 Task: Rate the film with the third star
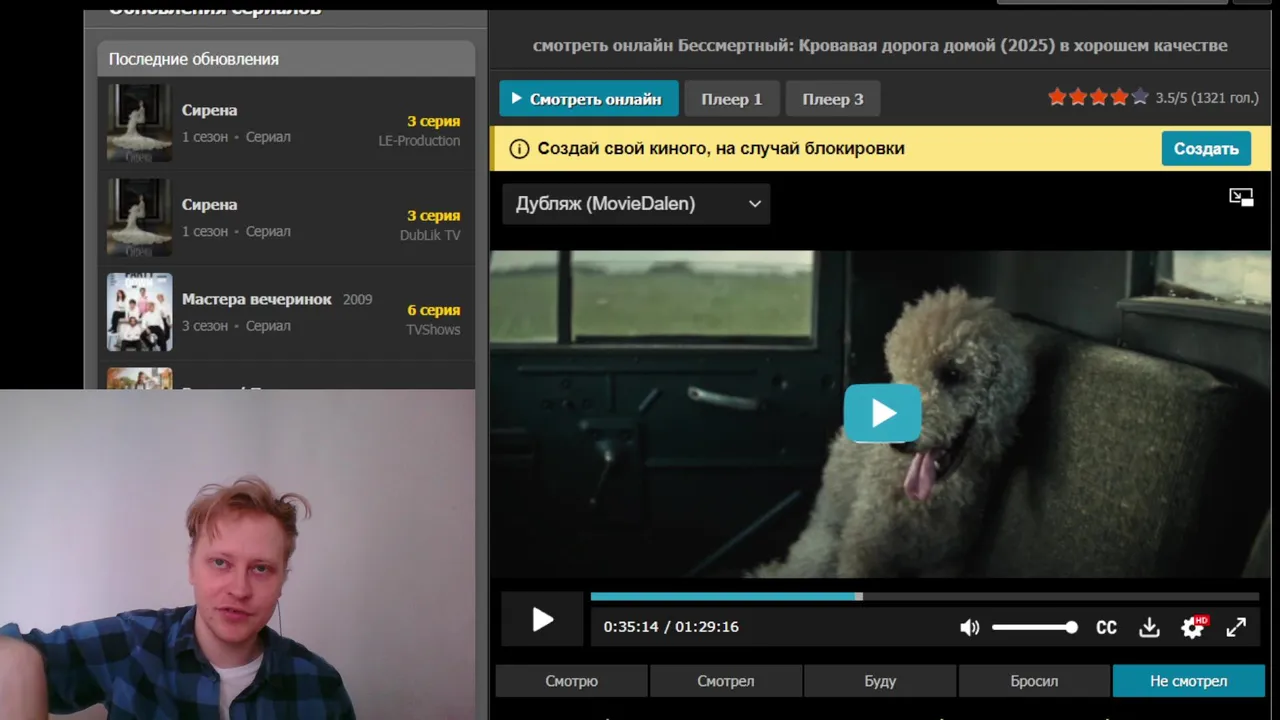click(x=1098, y=97)
